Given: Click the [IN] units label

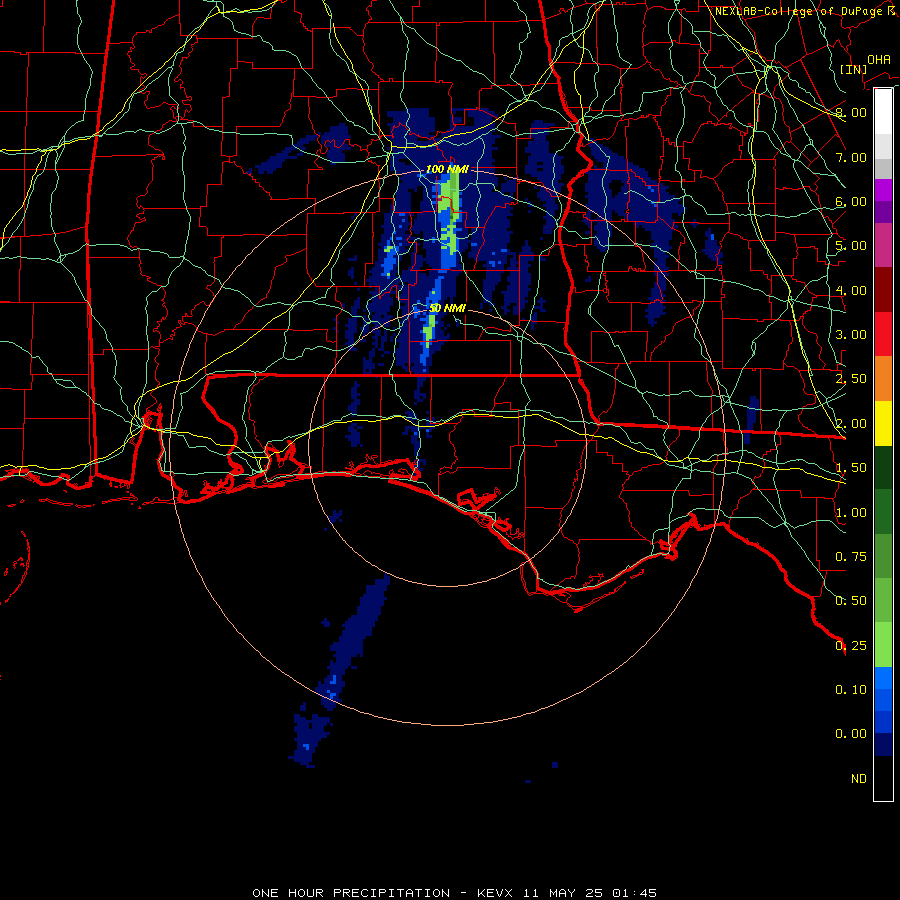Looking at the screenshot, I should (x=853, y=69).
